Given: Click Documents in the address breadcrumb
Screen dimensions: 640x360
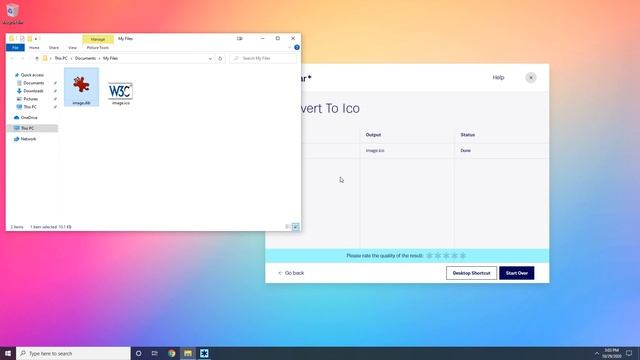Looking at the screenshot, I should click(x=85, y=58).
